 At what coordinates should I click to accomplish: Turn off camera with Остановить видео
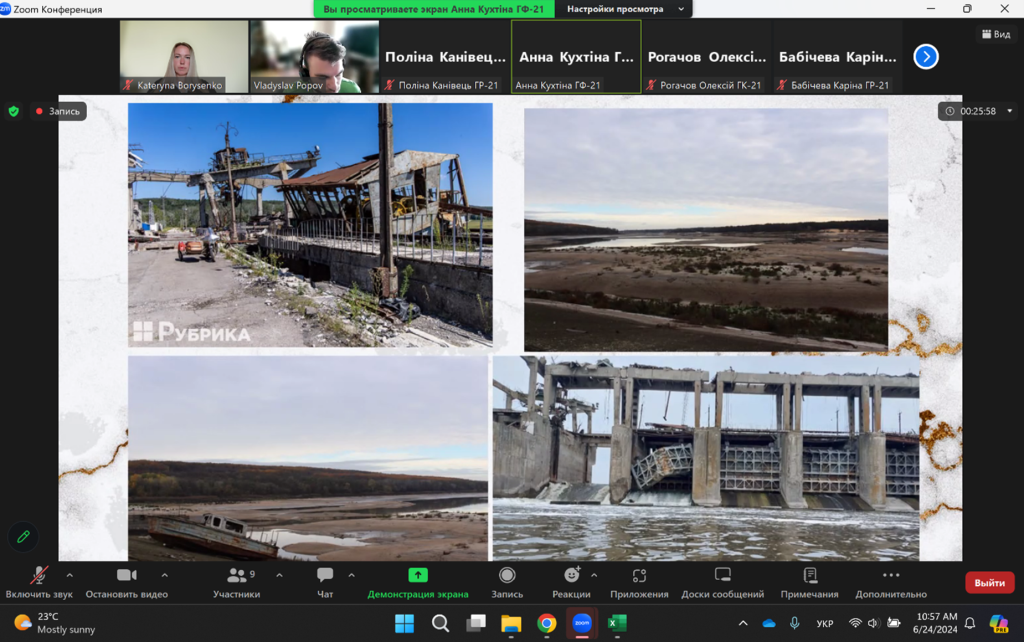point(126,582)
